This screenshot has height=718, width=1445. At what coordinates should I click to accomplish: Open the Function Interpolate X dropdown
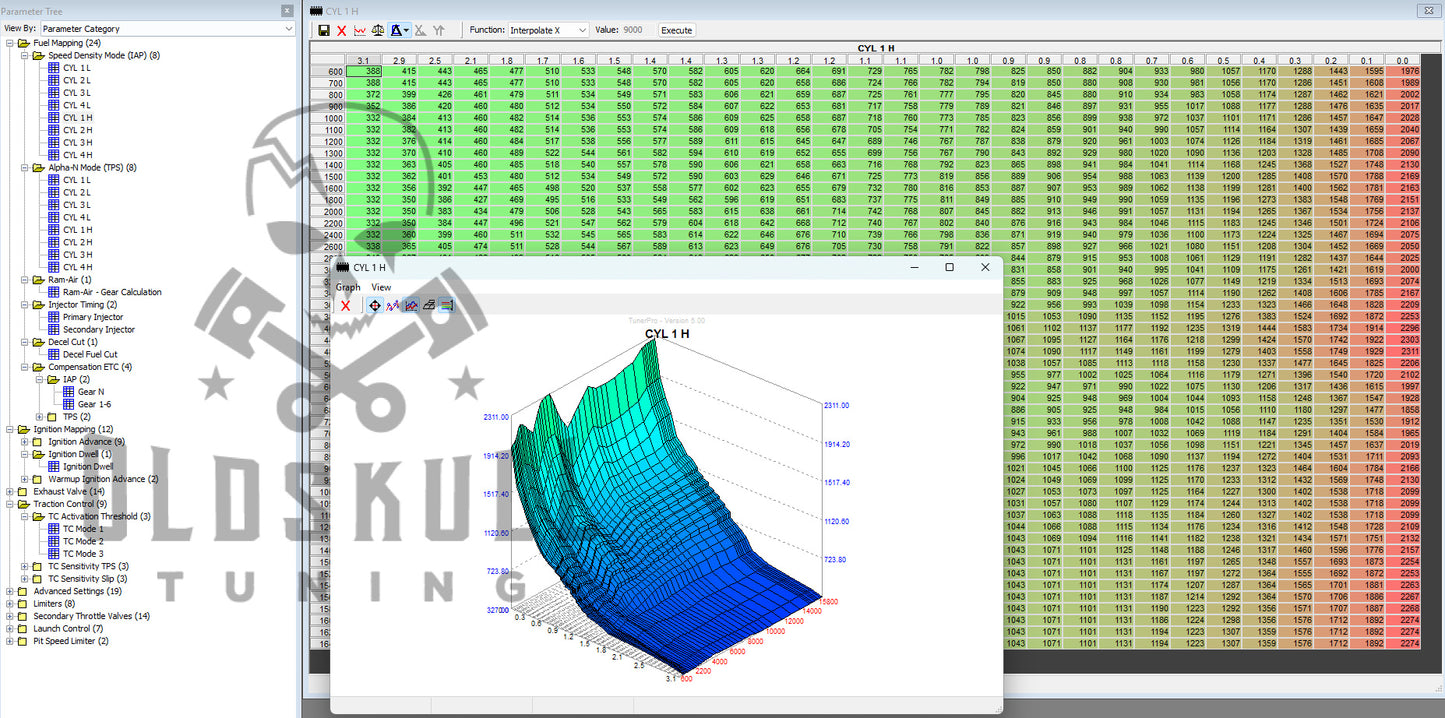coord(548,30)
